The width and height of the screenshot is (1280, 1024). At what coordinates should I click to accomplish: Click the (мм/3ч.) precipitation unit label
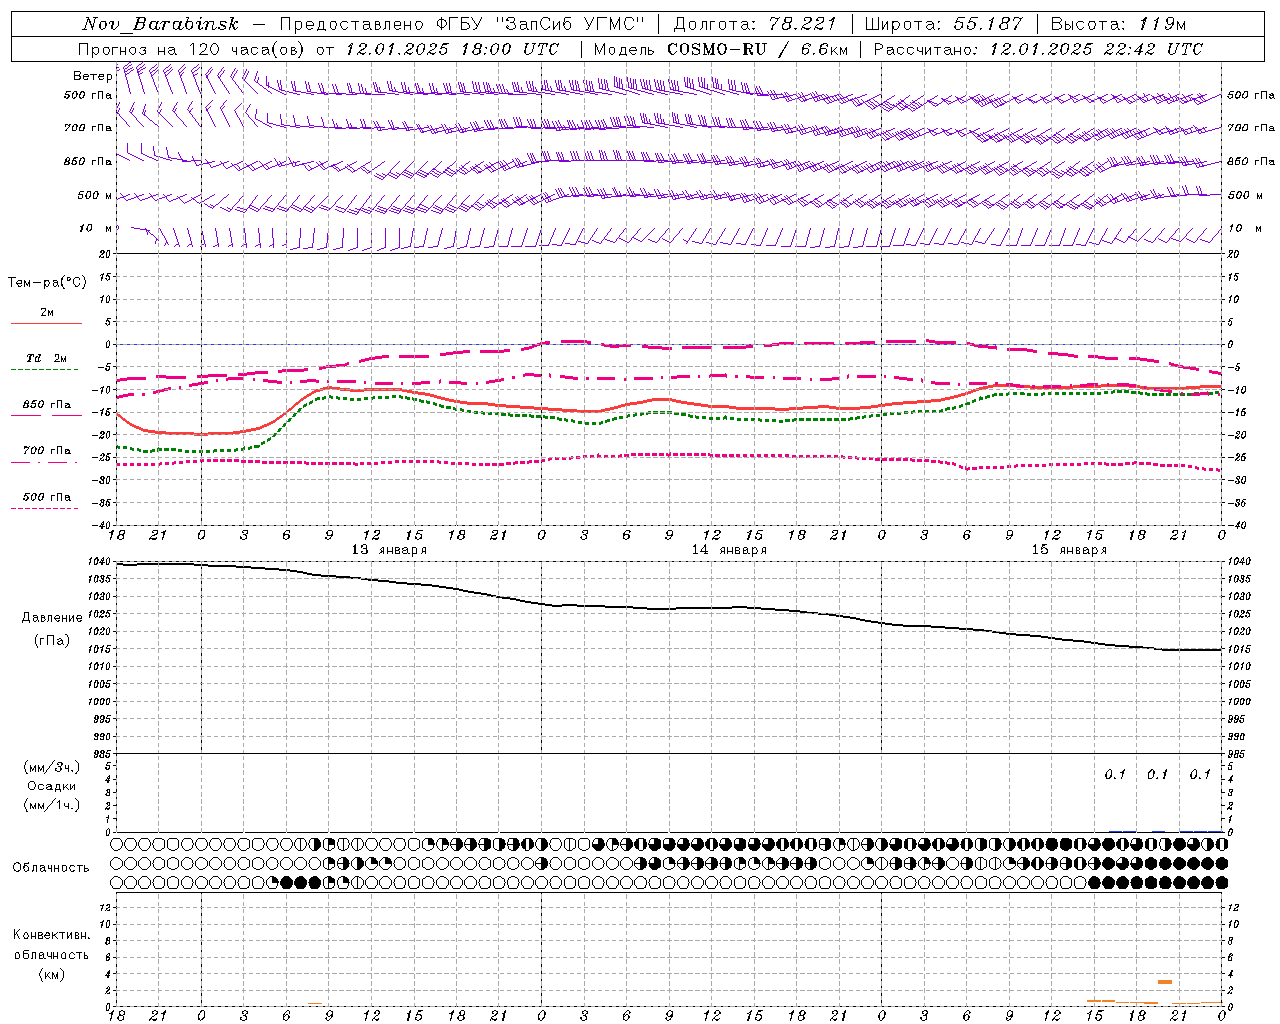click(x=52, y=767)
